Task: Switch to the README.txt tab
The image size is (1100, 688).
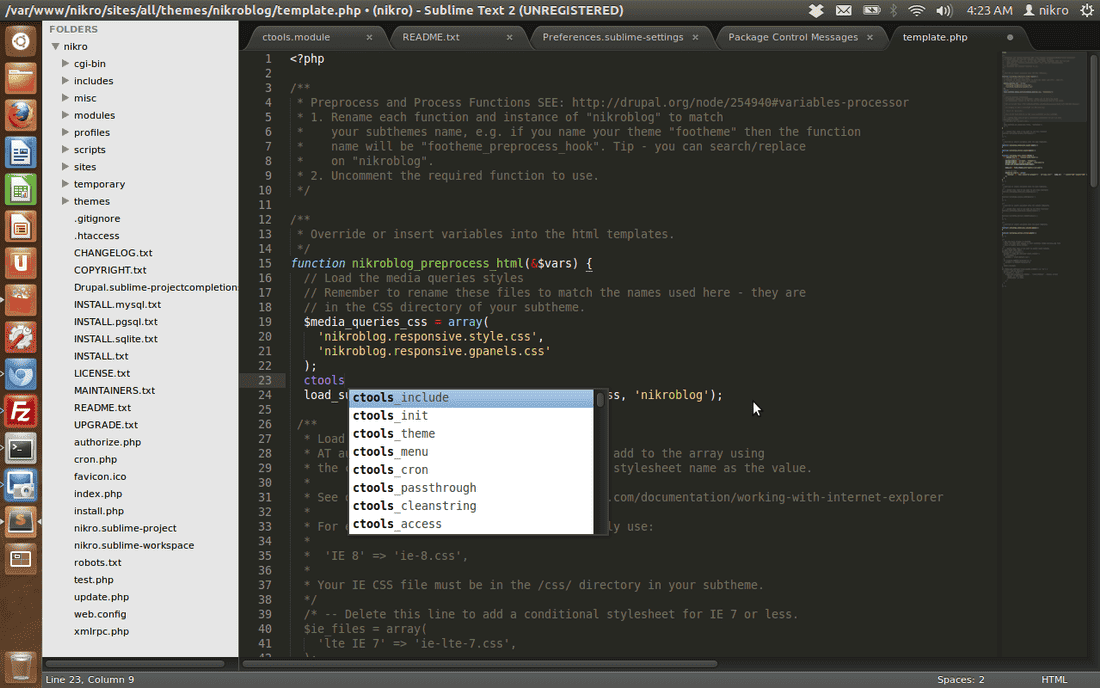Action: (x=431, y=37)
